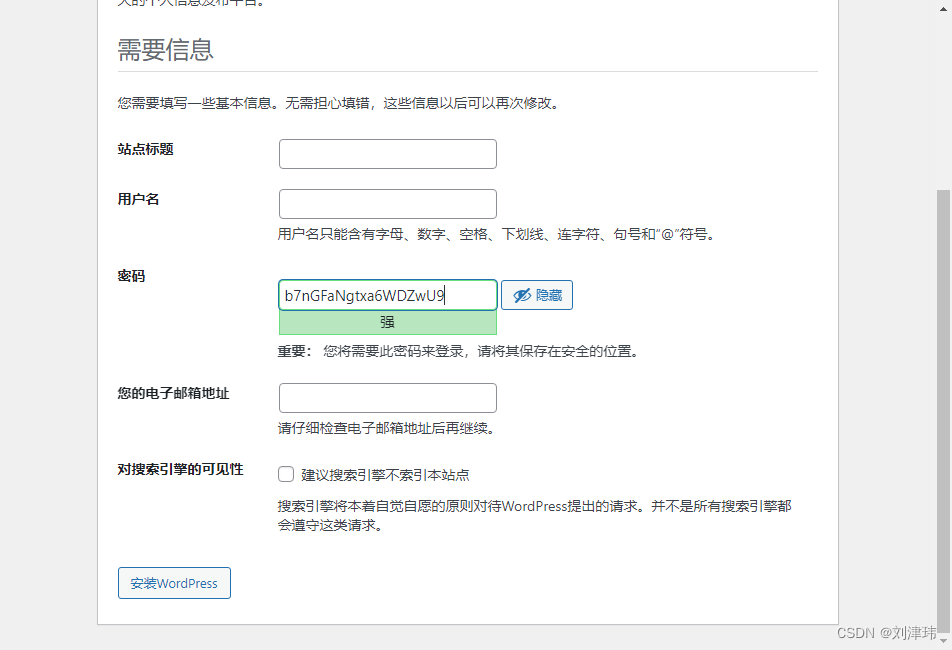Click the username hint about allowed characters

pyautogui.click(x=498, y=234)
